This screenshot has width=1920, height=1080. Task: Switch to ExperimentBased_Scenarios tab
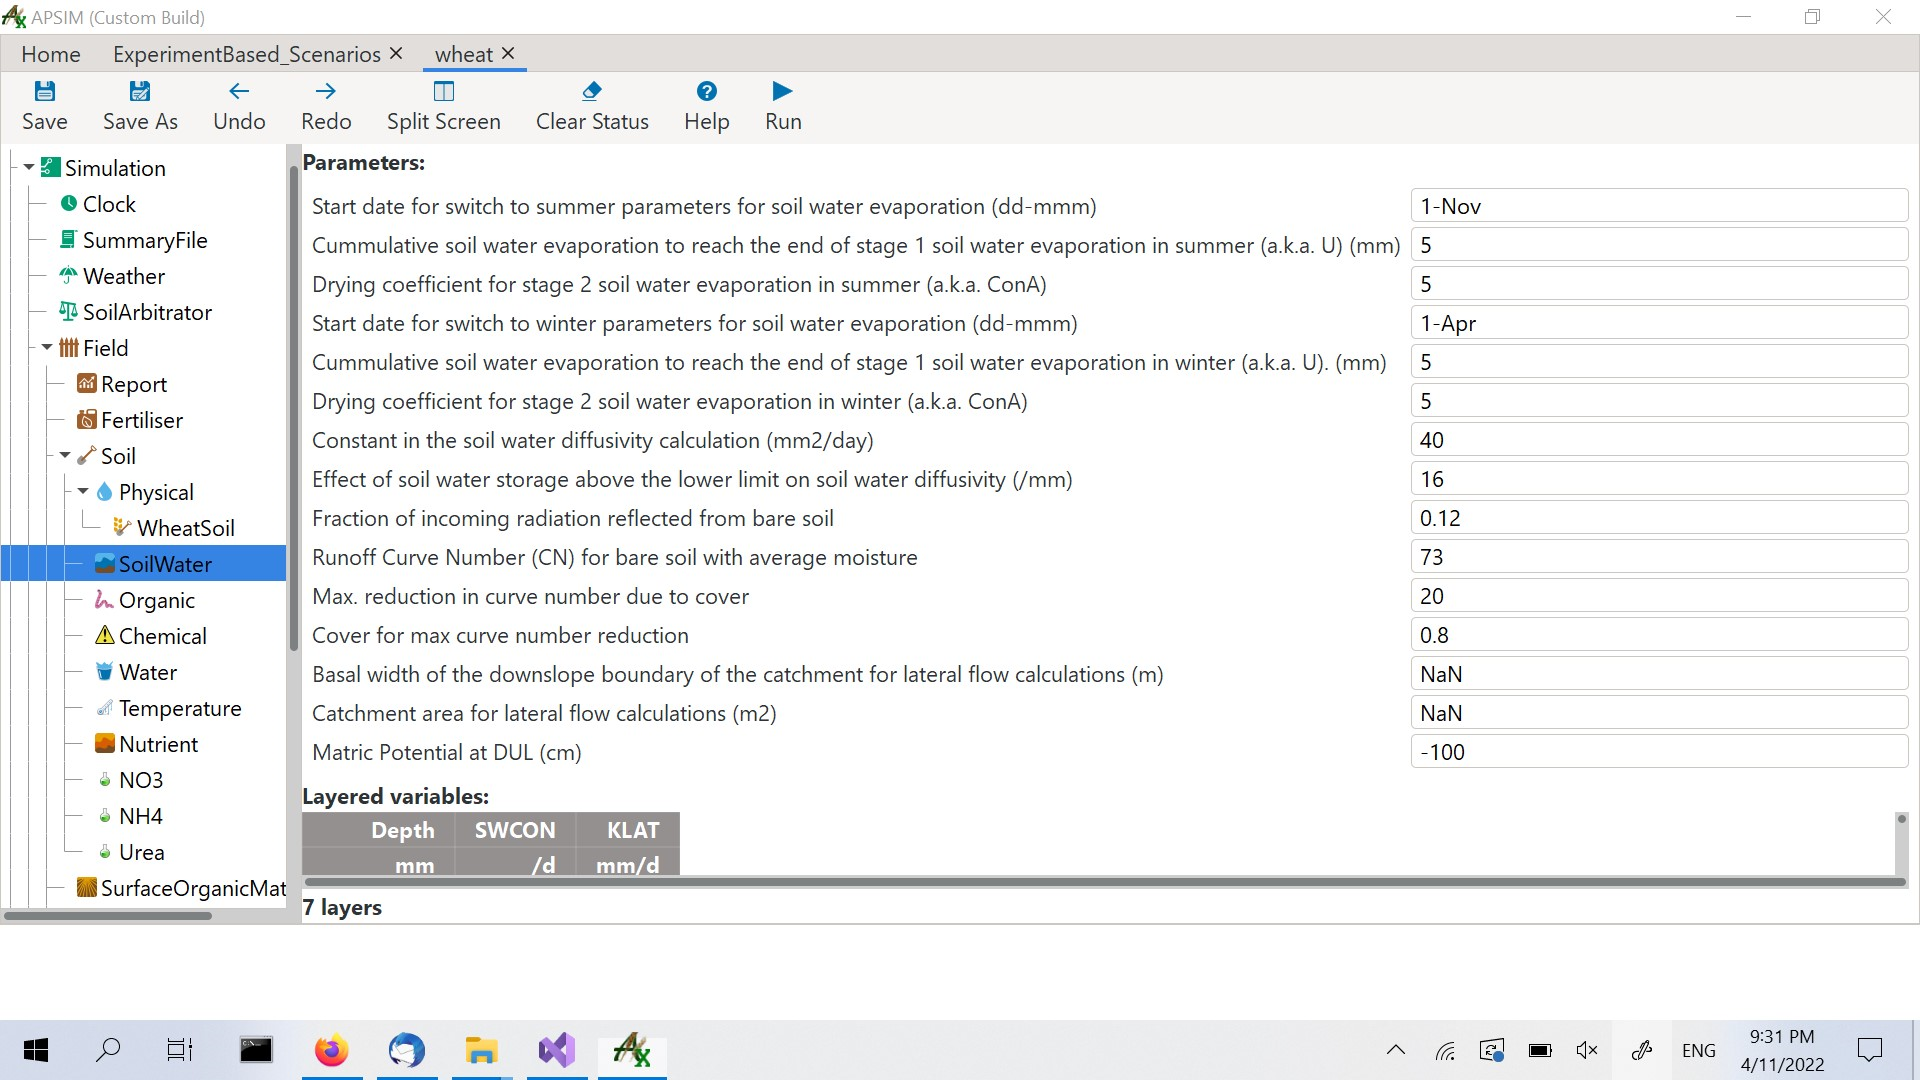[x=246, y=54]
